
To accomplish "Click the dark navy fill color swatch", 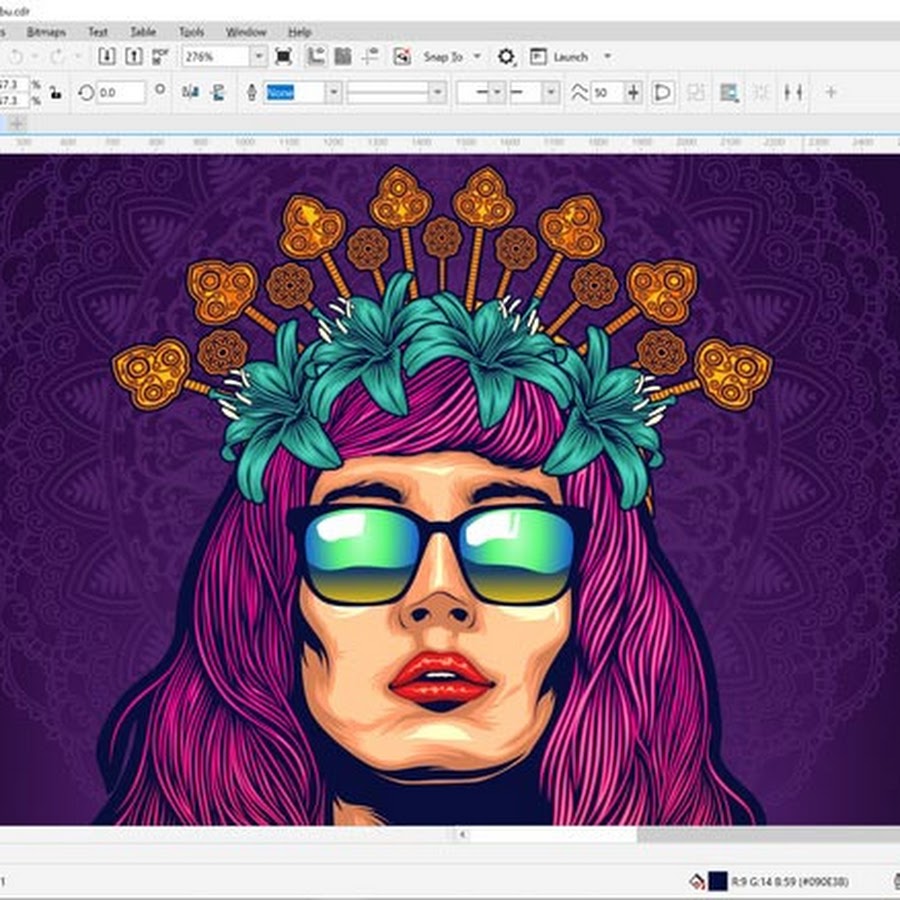I will tap(717, 881).
